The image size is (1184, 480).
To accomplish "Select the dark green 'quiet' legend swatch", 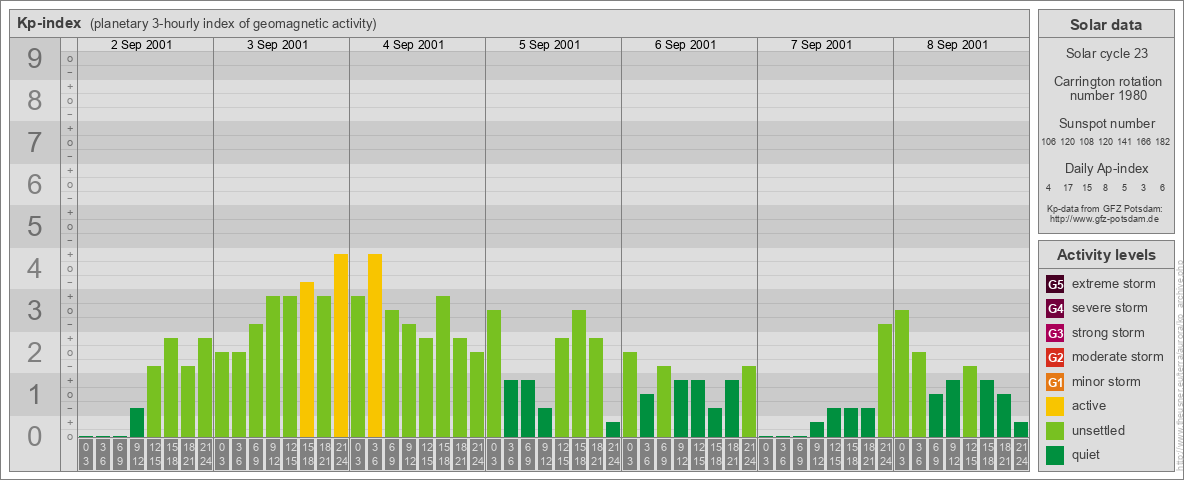I will tap(1055, 454).
